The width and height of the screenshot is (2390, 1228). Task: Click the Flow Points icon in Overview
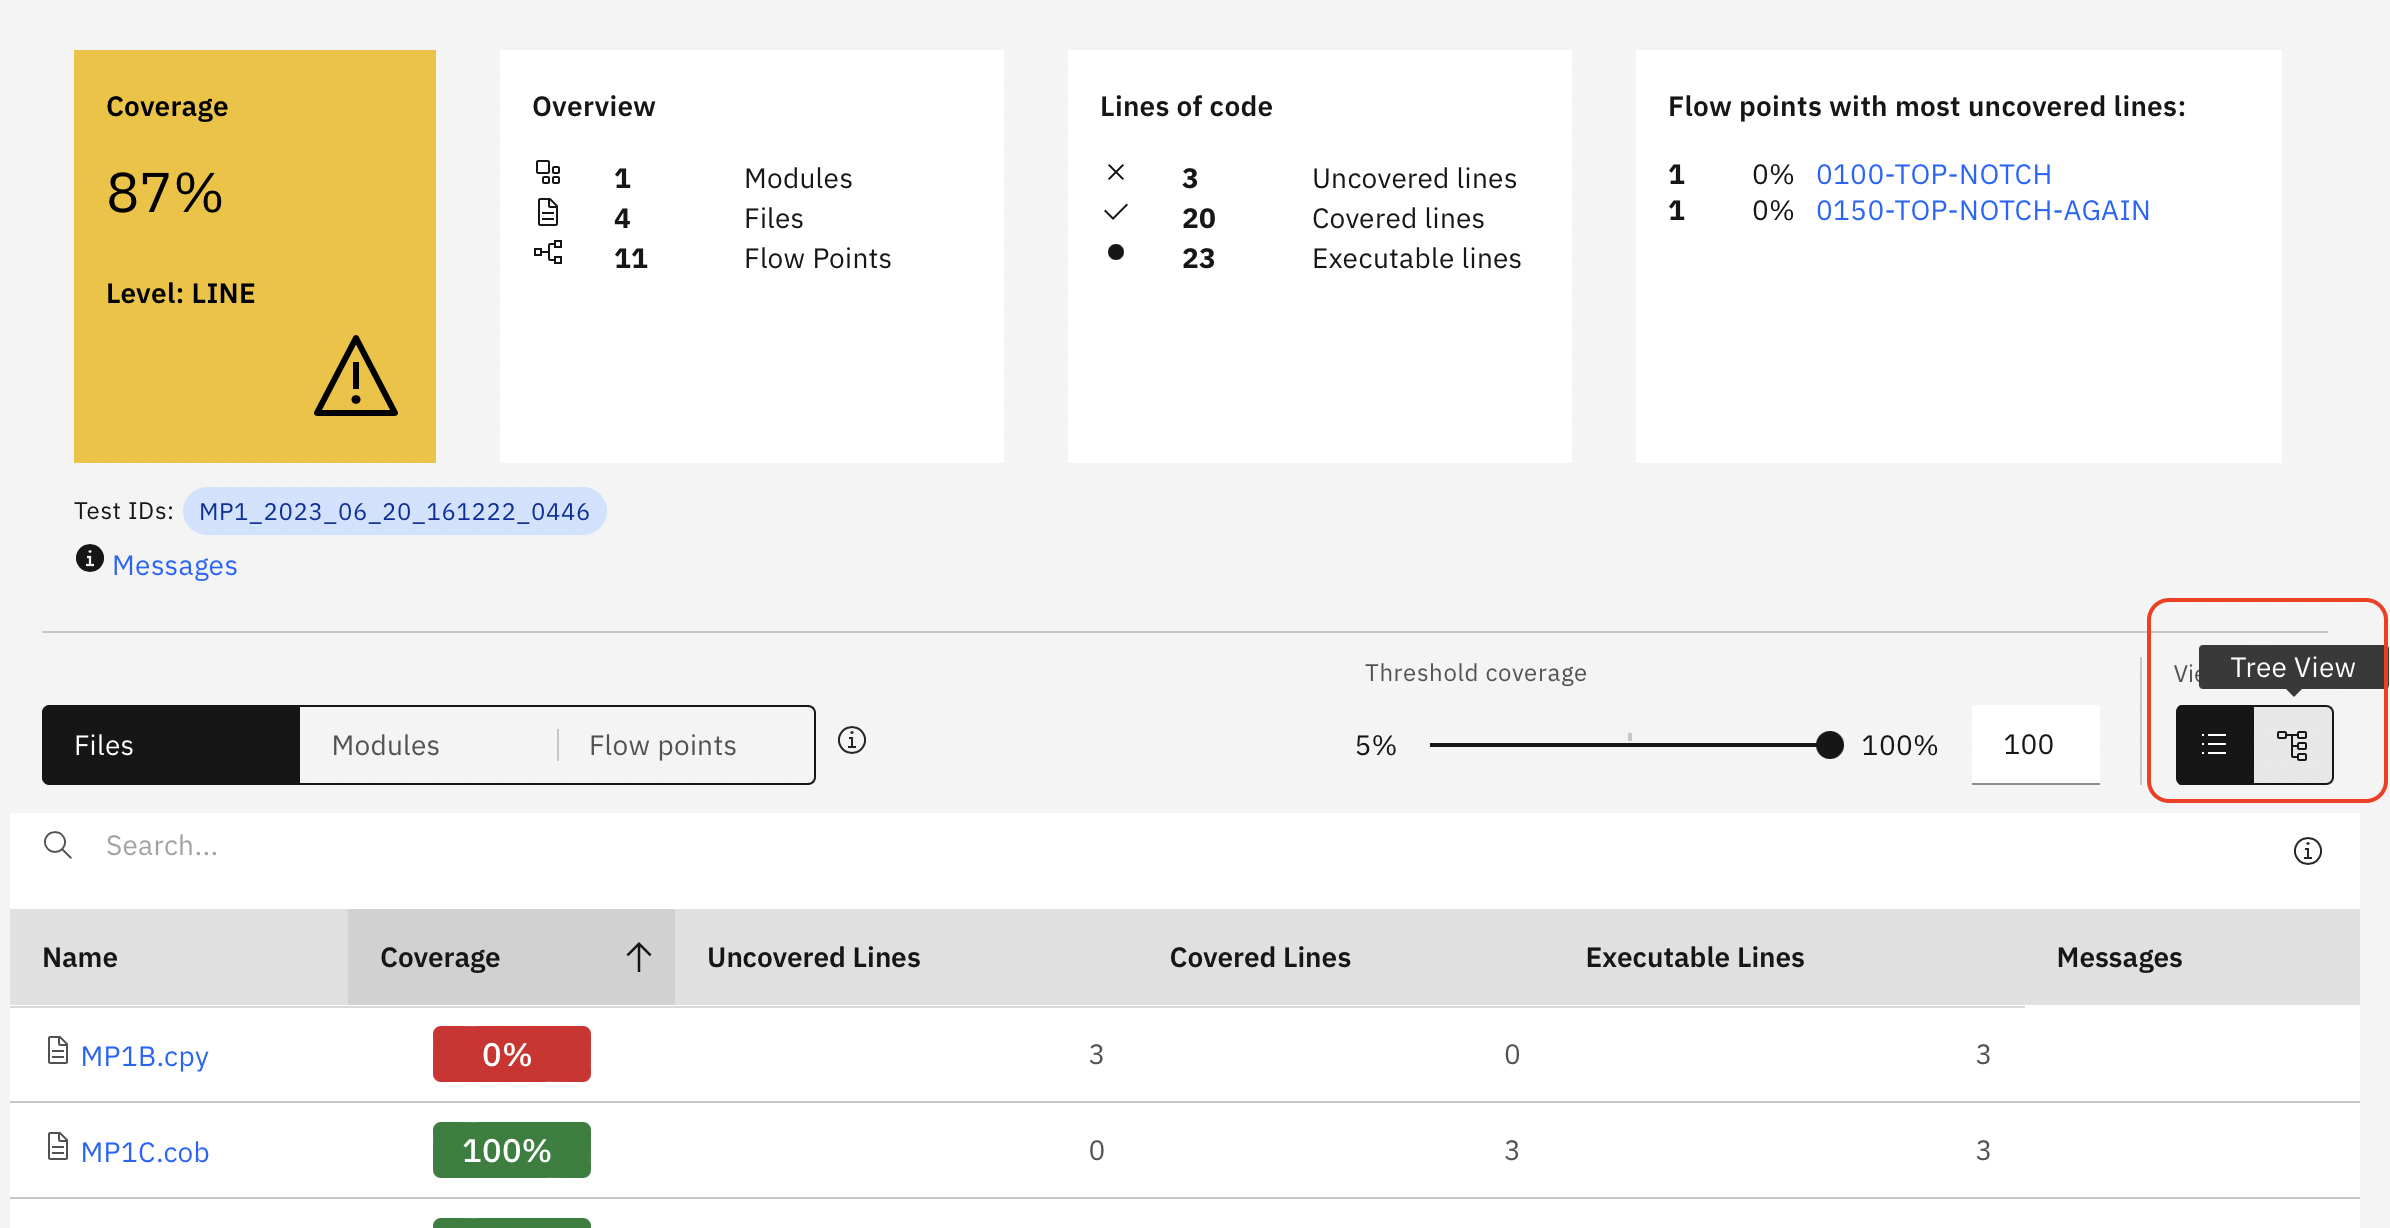548,253
